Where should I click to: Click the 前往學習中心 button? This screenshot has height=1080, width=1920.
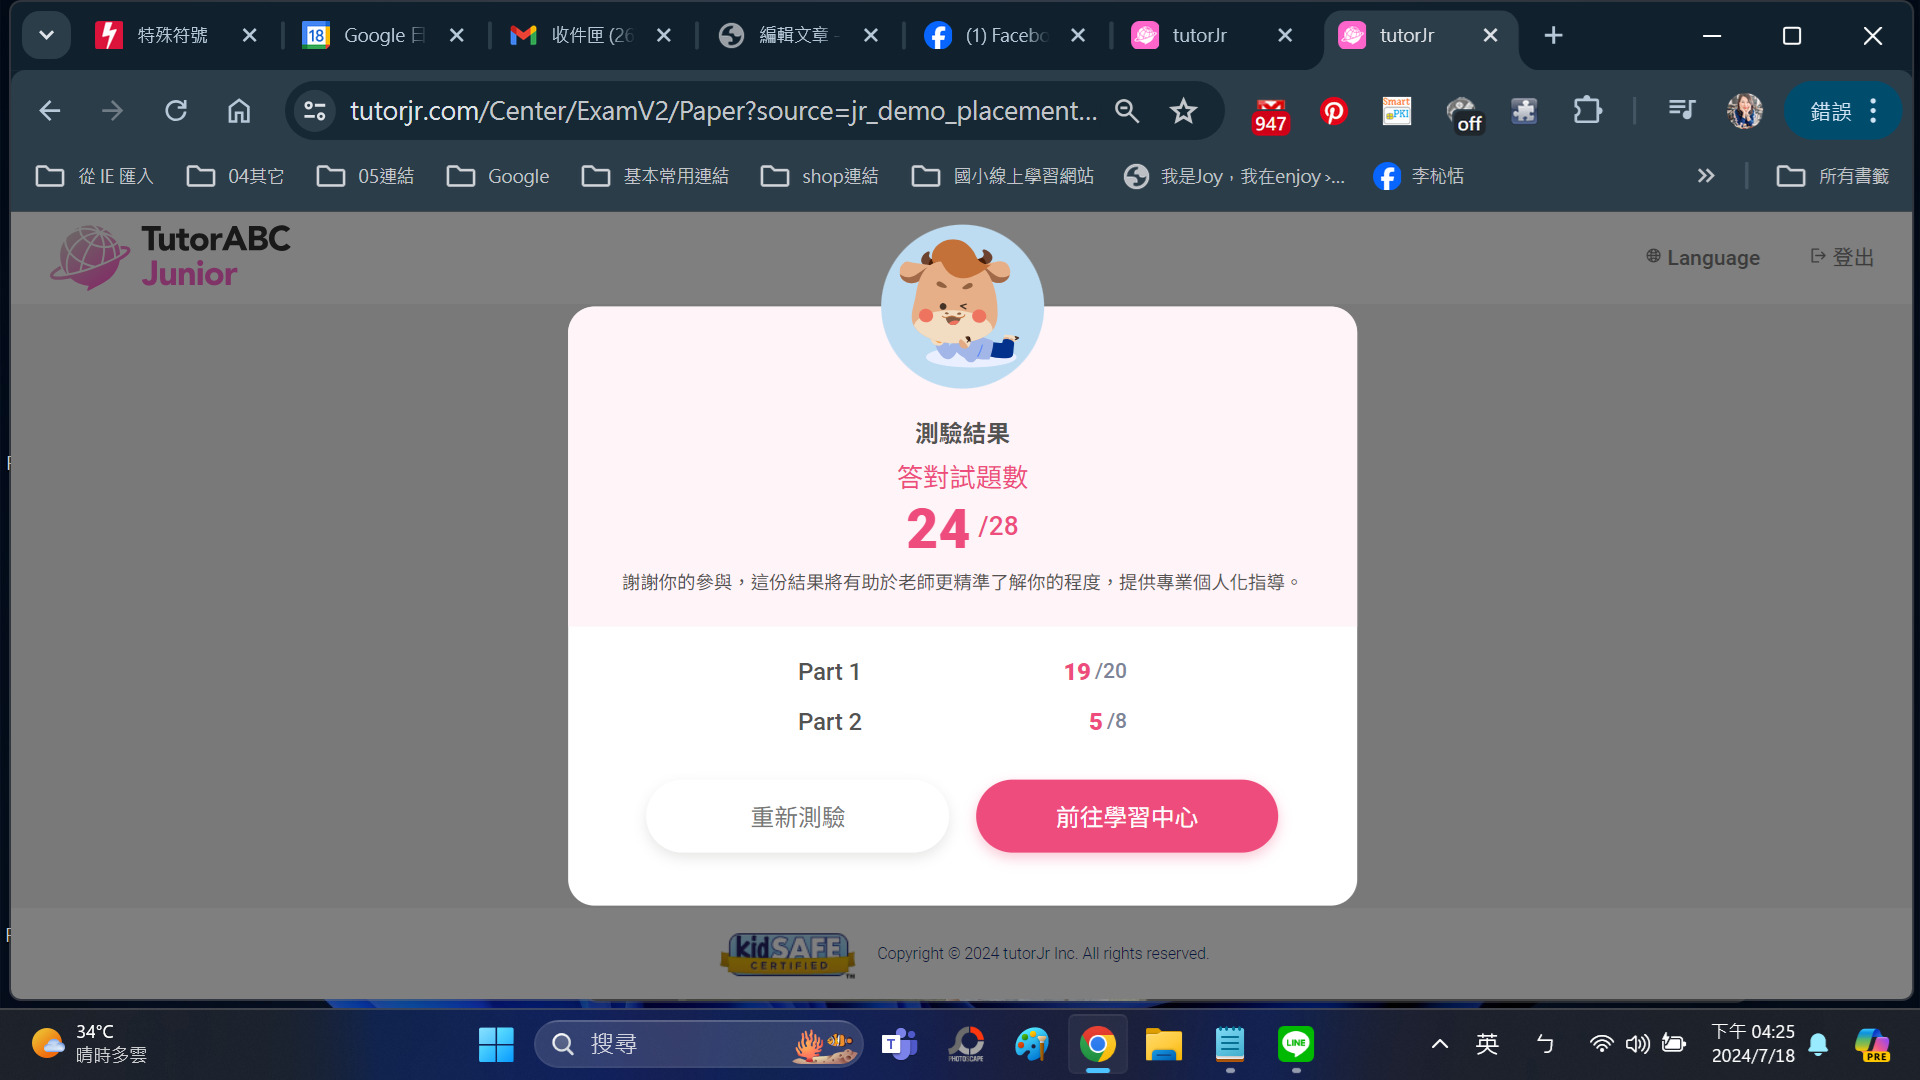[1126, 816]
